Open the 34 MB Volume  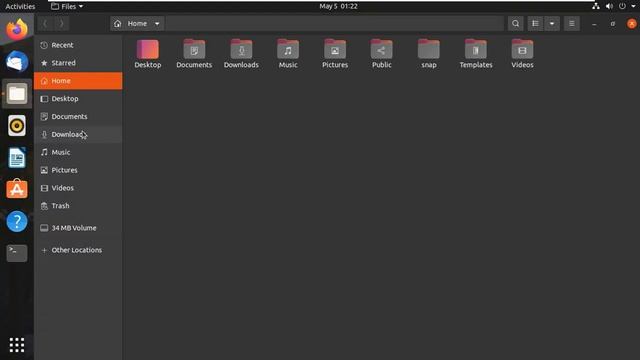(x=78, y=228)
